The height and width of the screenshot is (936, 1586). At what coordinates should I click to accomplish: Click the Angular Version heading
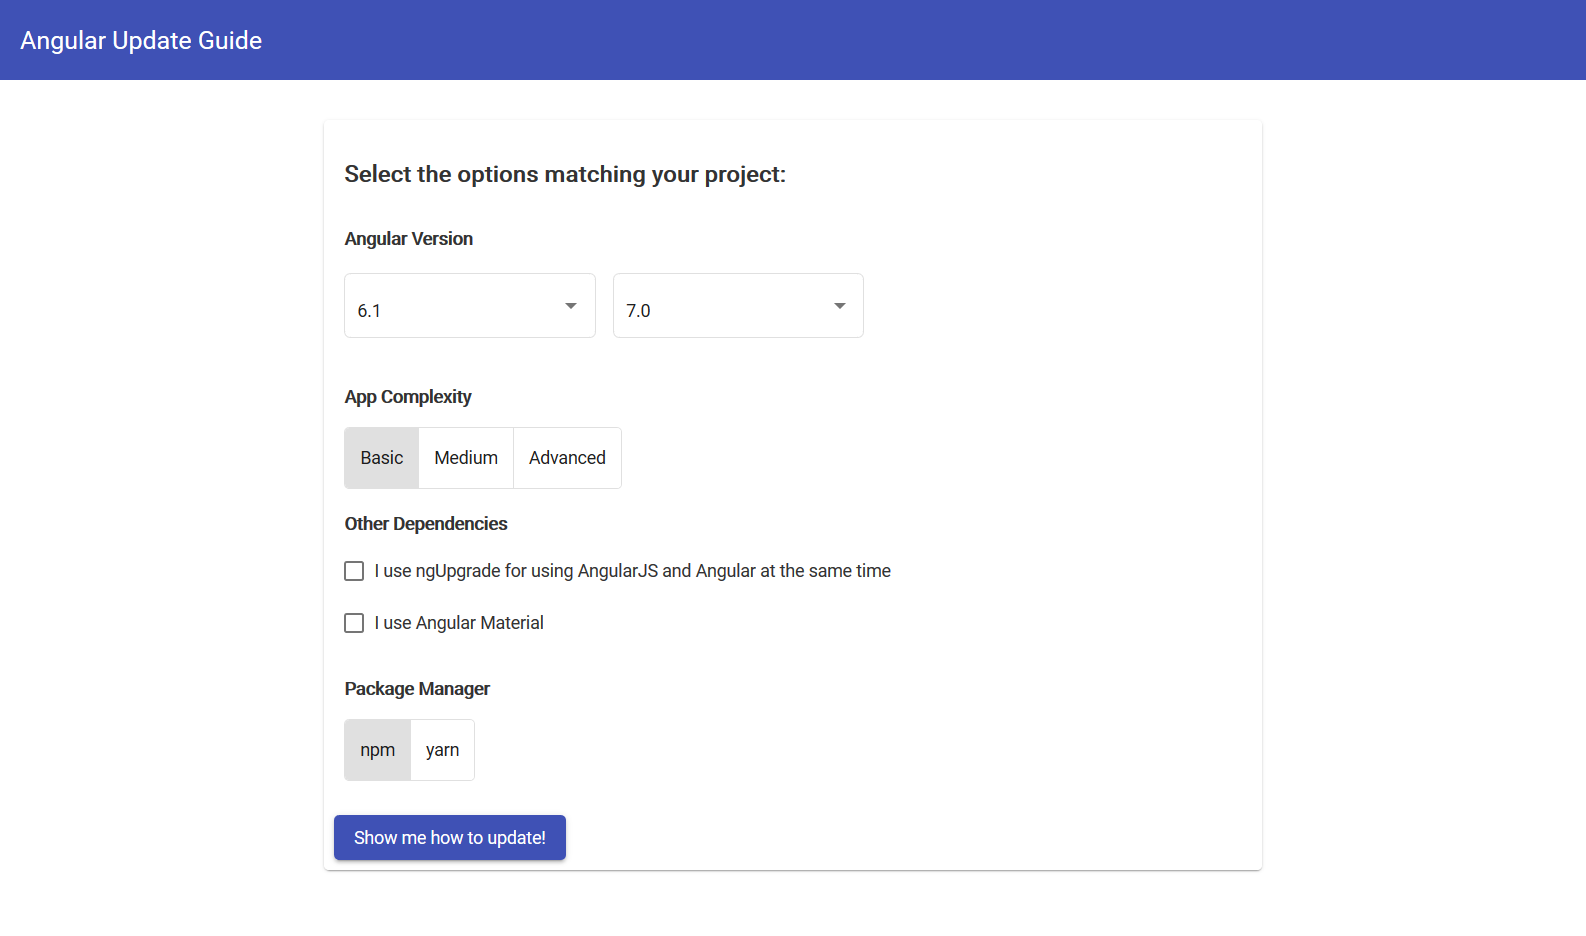[x=409, y=239]
